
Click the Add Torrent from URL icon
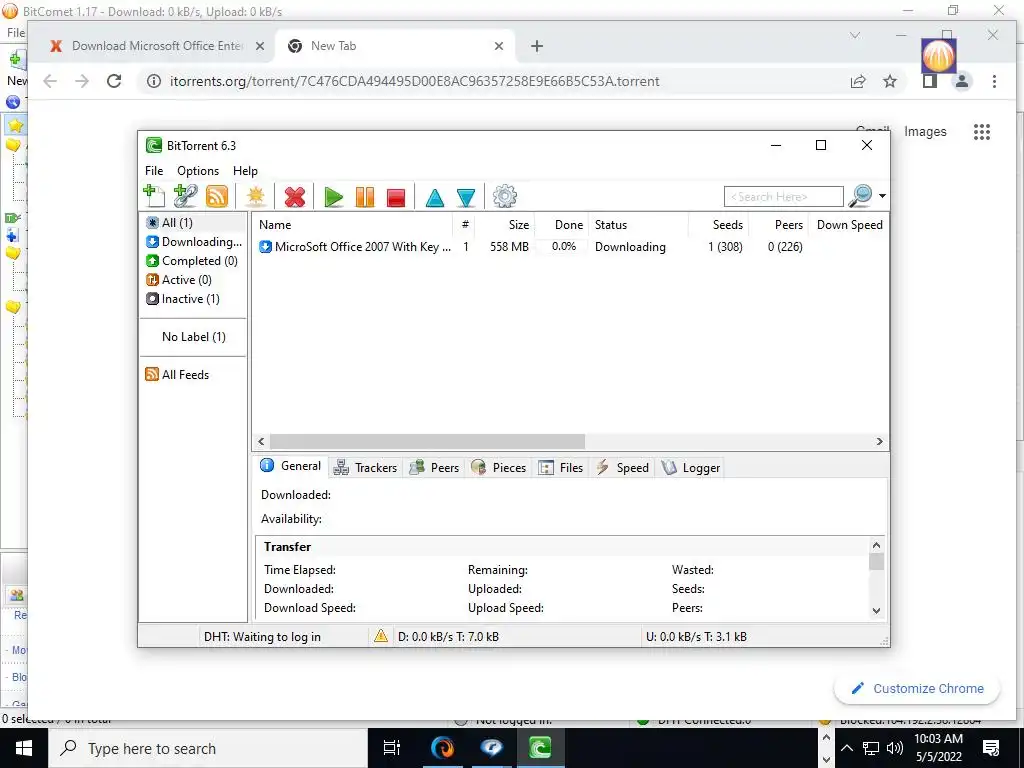click(x=185, y=196)
